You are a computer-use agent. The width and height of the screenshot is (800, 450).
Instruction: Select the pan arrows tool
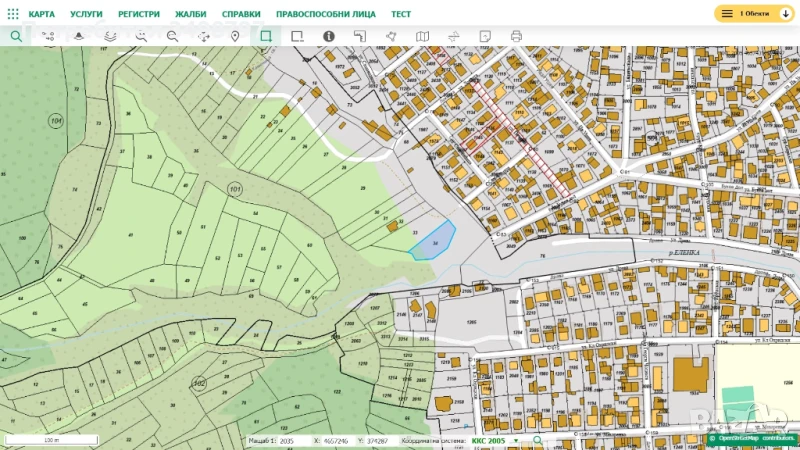[204, 36]
